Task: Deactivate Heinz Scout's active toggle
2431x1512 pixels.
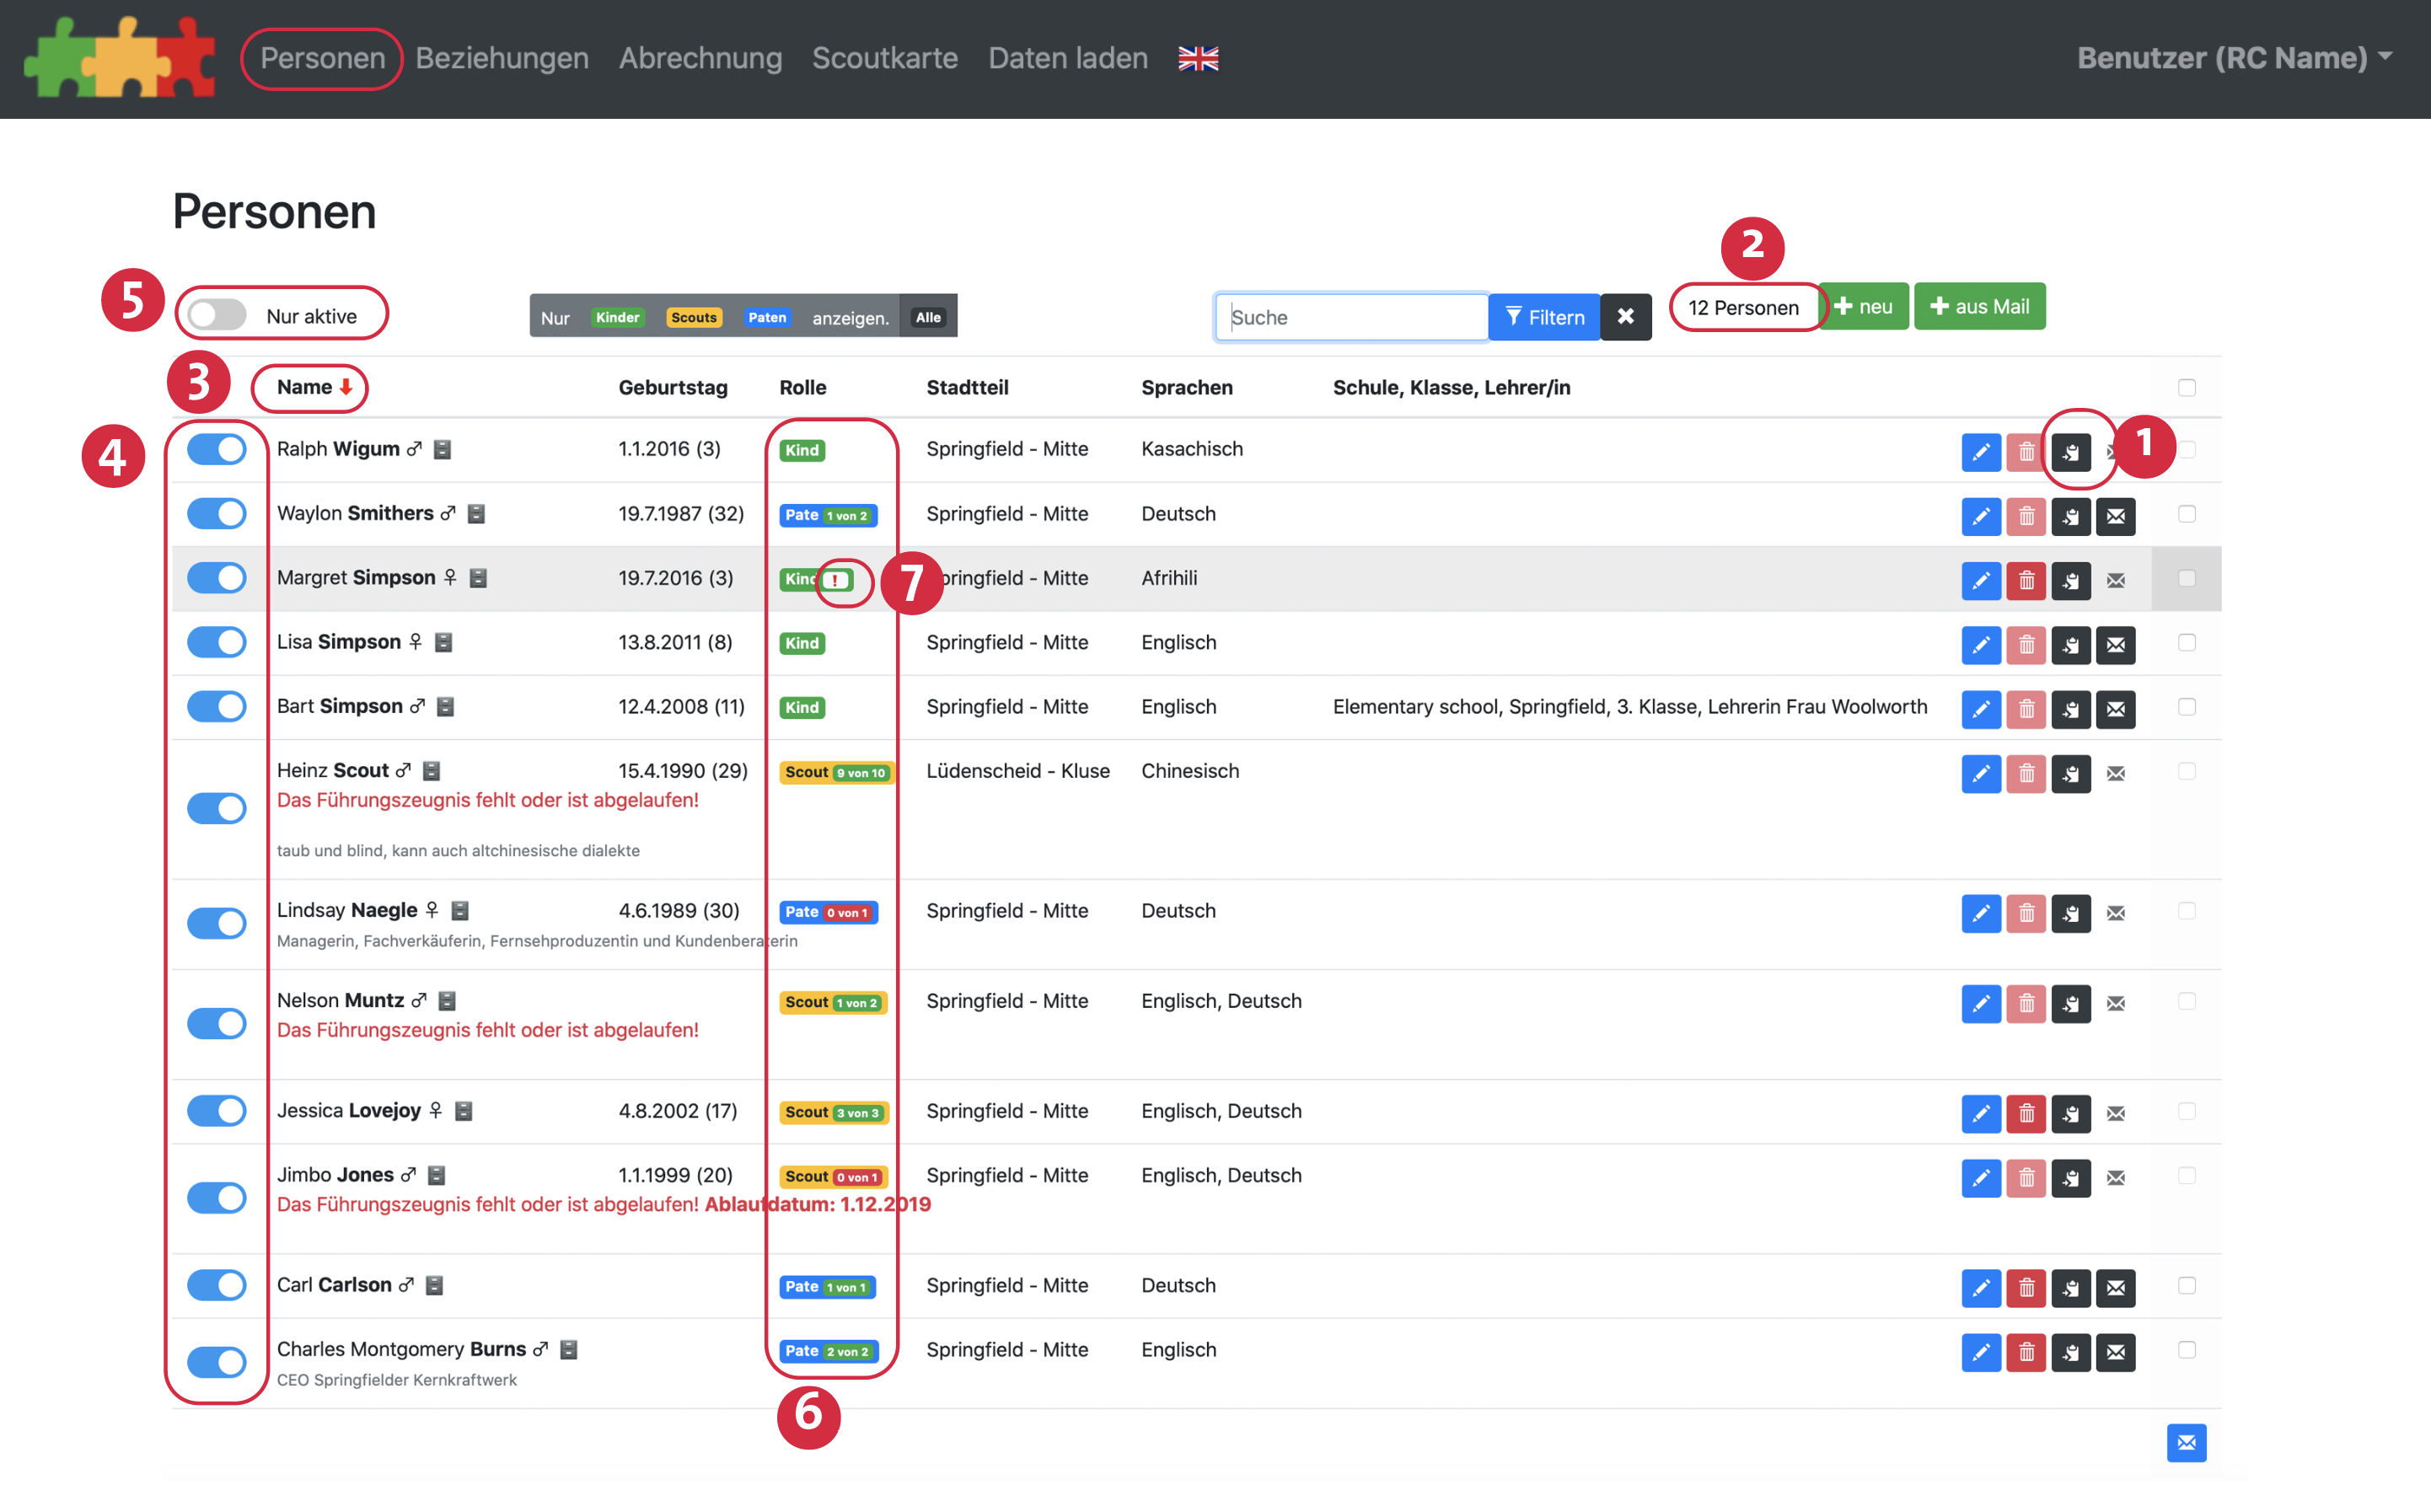Action: click(217, 808)
